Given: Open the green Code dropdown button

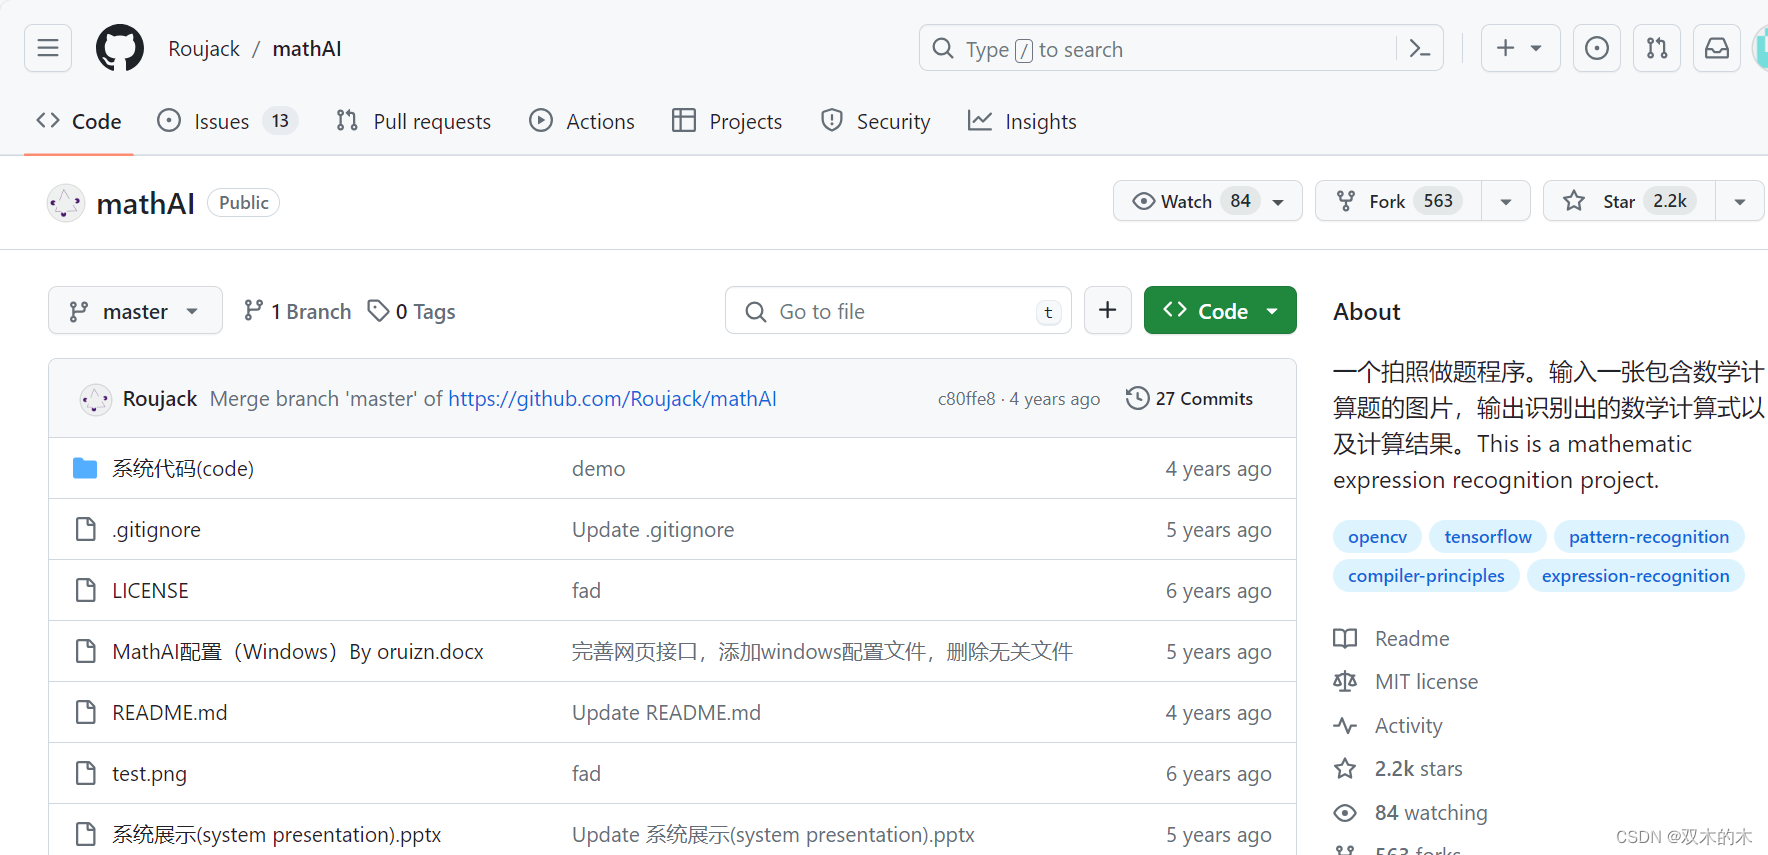Looking at the screenshot, I should [1220, 311].
